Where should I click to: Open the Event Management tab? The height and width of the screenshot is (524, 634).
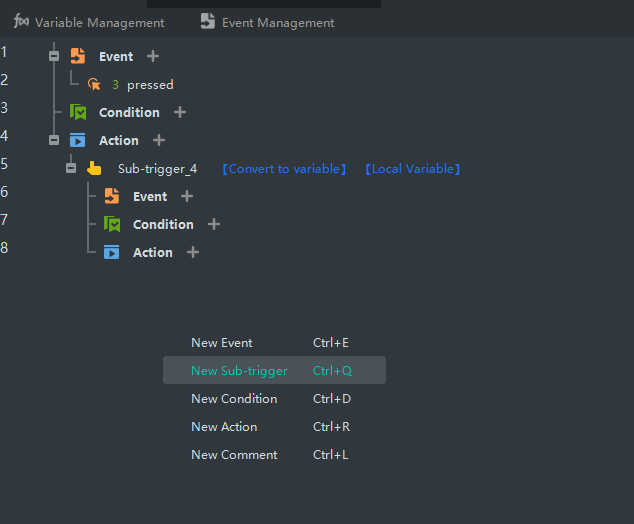267,22
